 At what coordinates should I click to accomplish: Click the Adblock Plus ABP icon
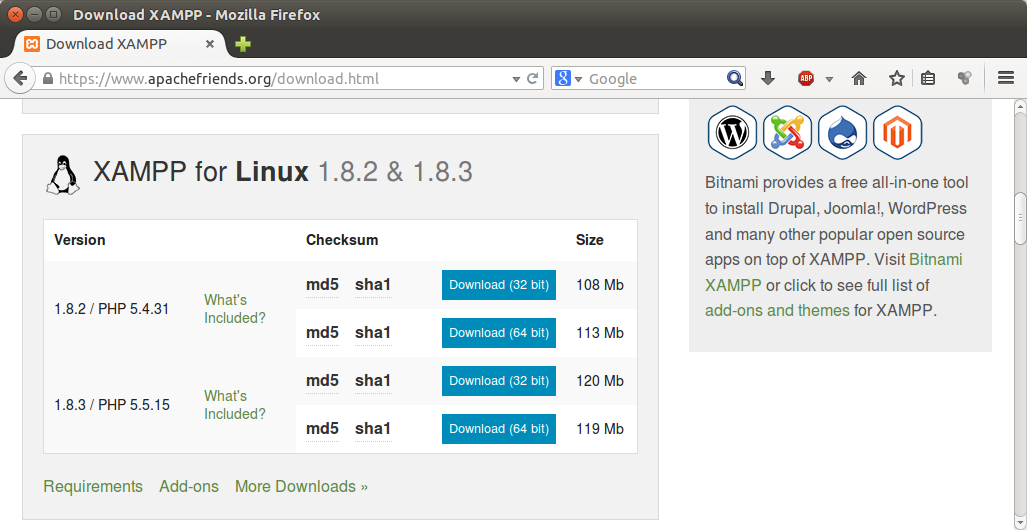[x=806, y=78]
